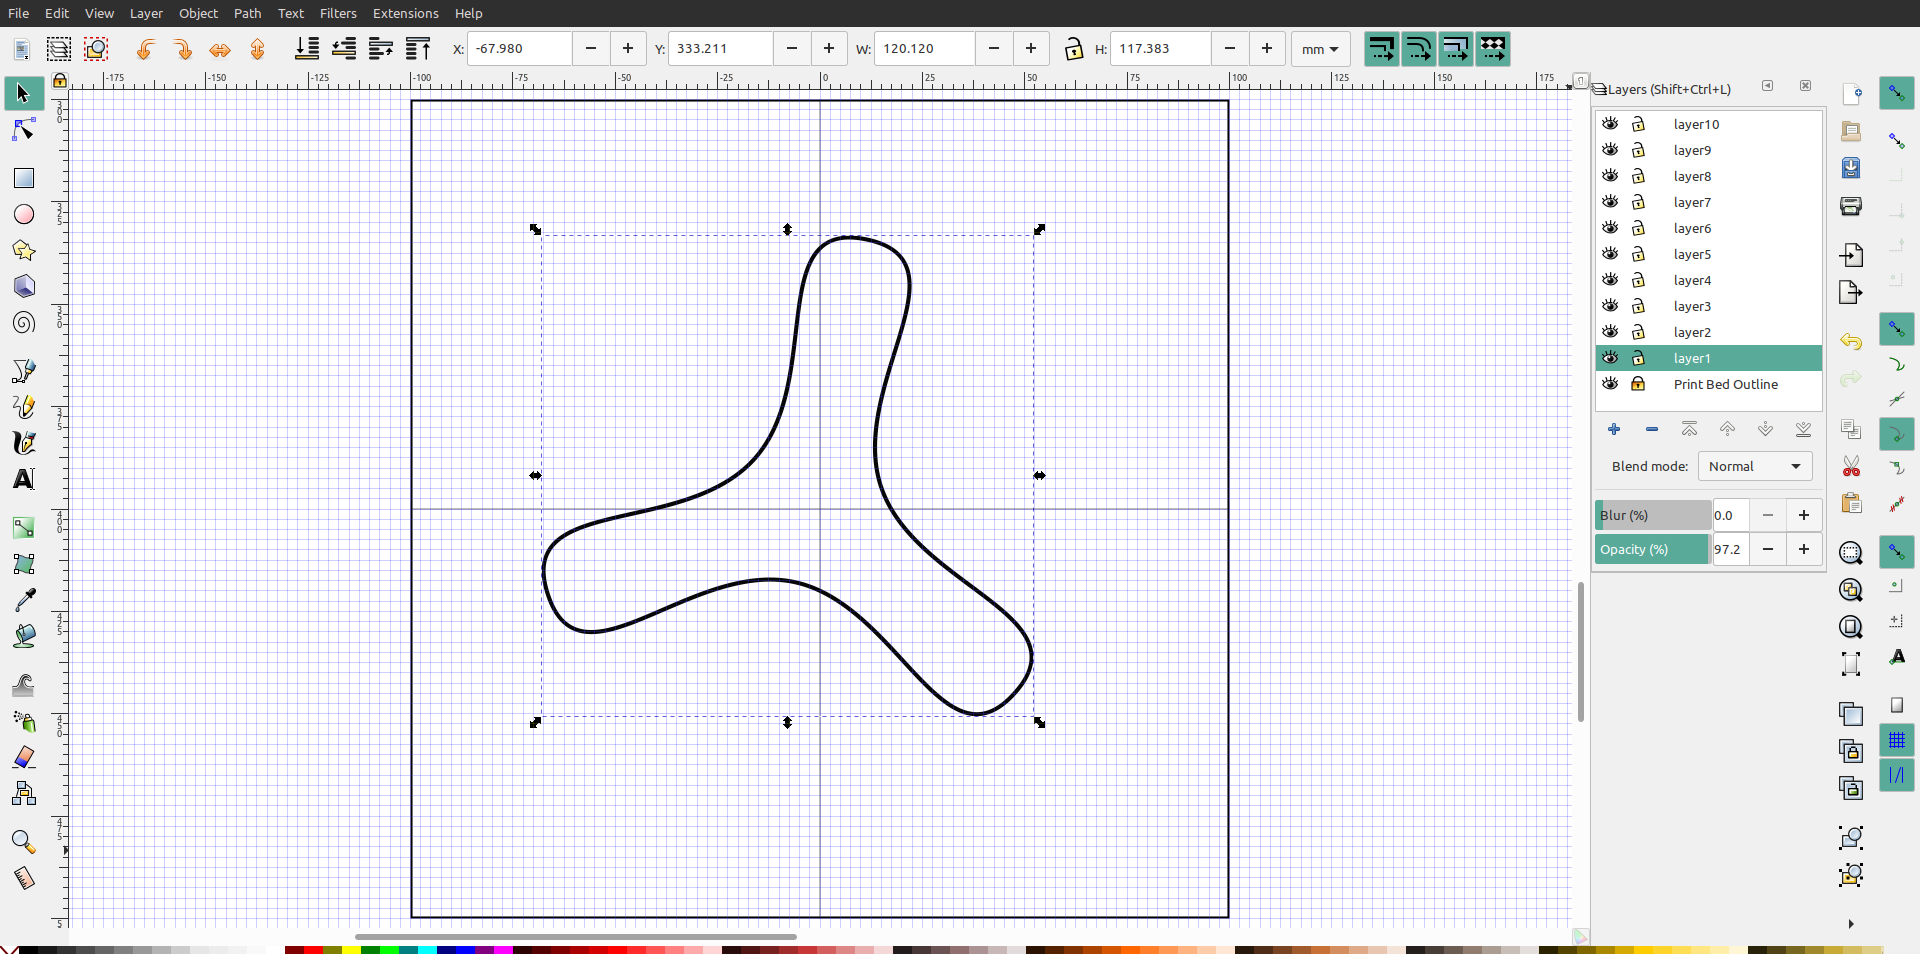Unlock the Print Bed Outline layer

coord(1638,384)
